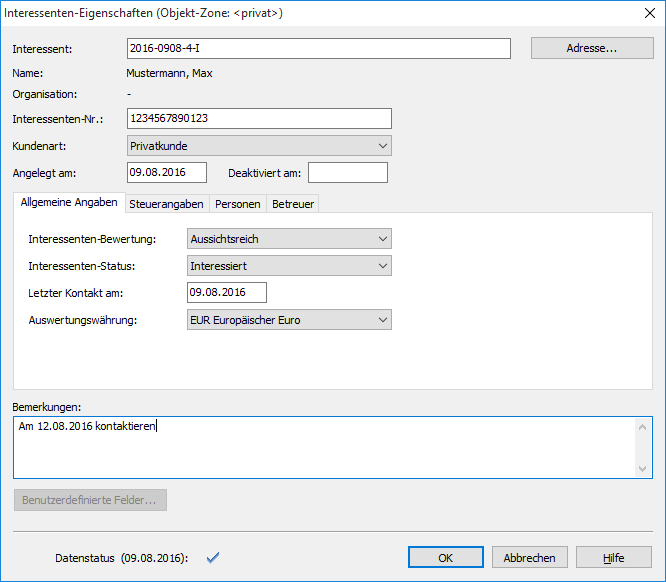
Task: Click the Abbrechen button
Action: pos(530,558)
